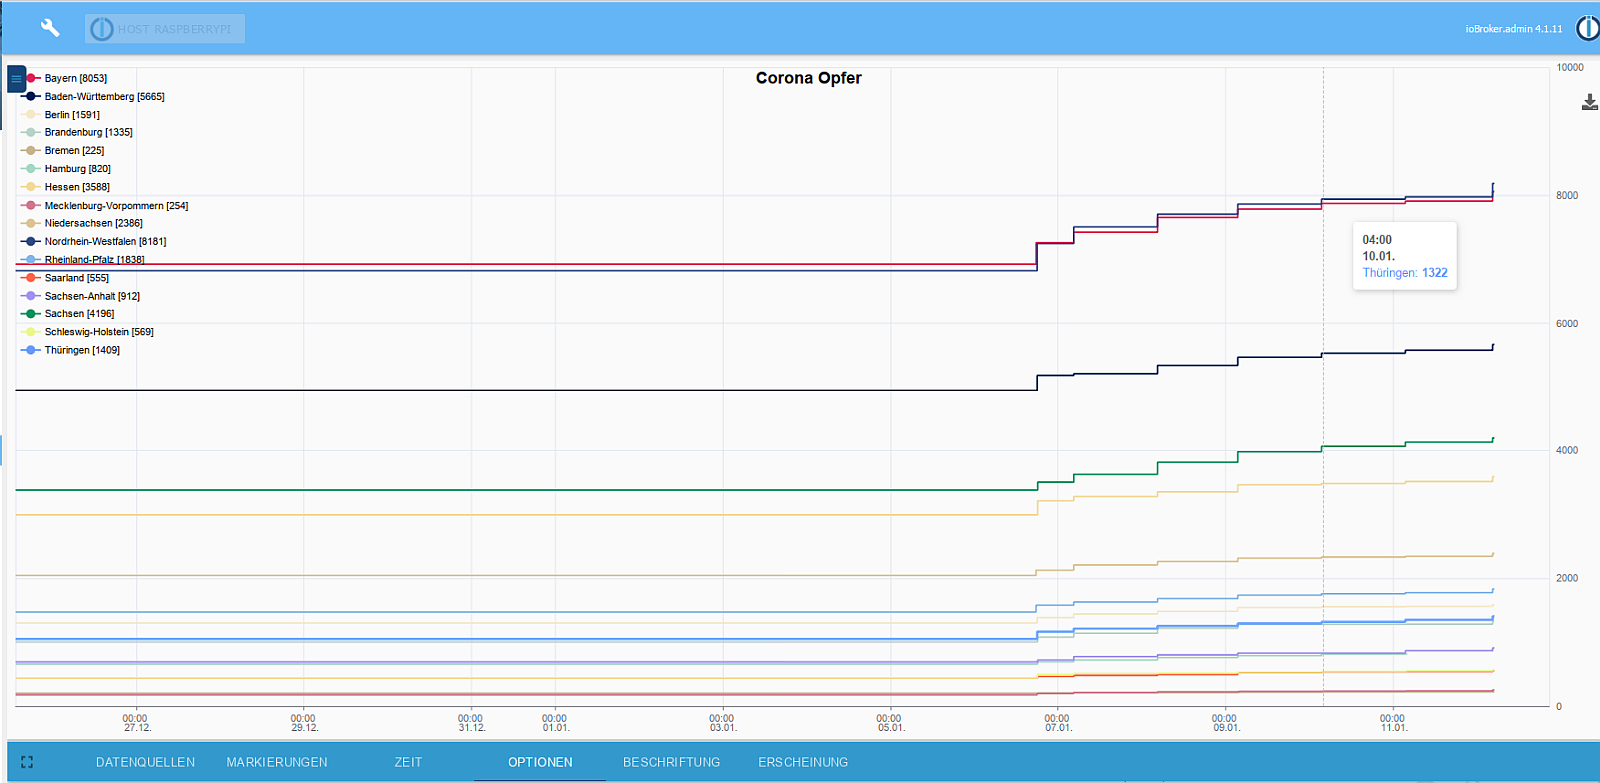Click the Nordrhein-Westfalen legend color marker
Viewport: 1600px width, 783px height.
pyautogui.click(x=31, y=242)
